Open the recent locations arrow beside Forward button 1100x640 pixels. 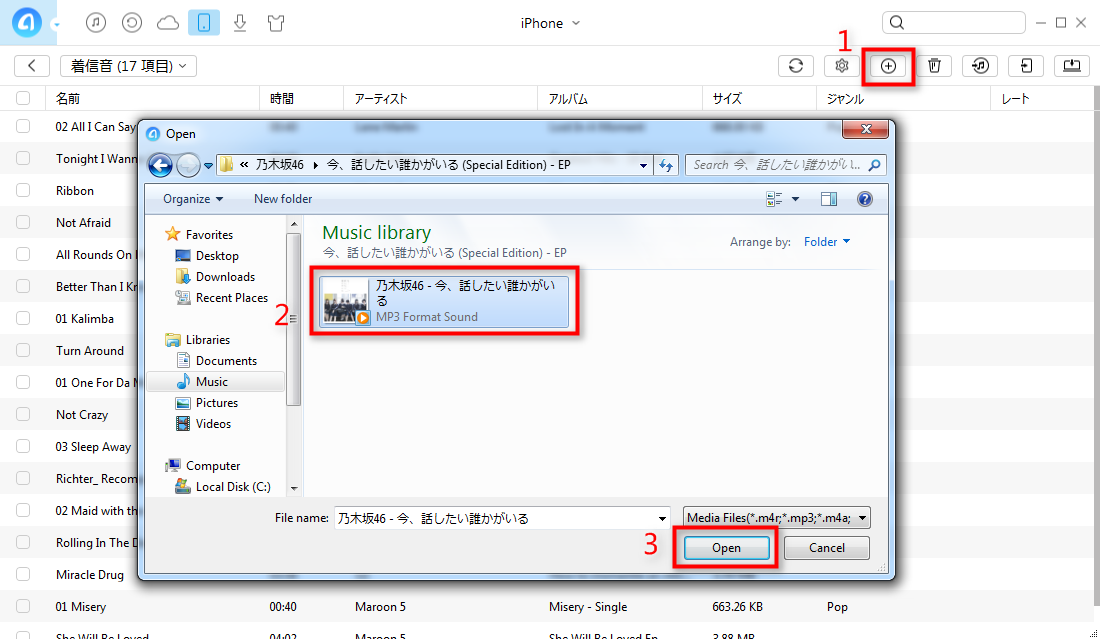point(208,166)
